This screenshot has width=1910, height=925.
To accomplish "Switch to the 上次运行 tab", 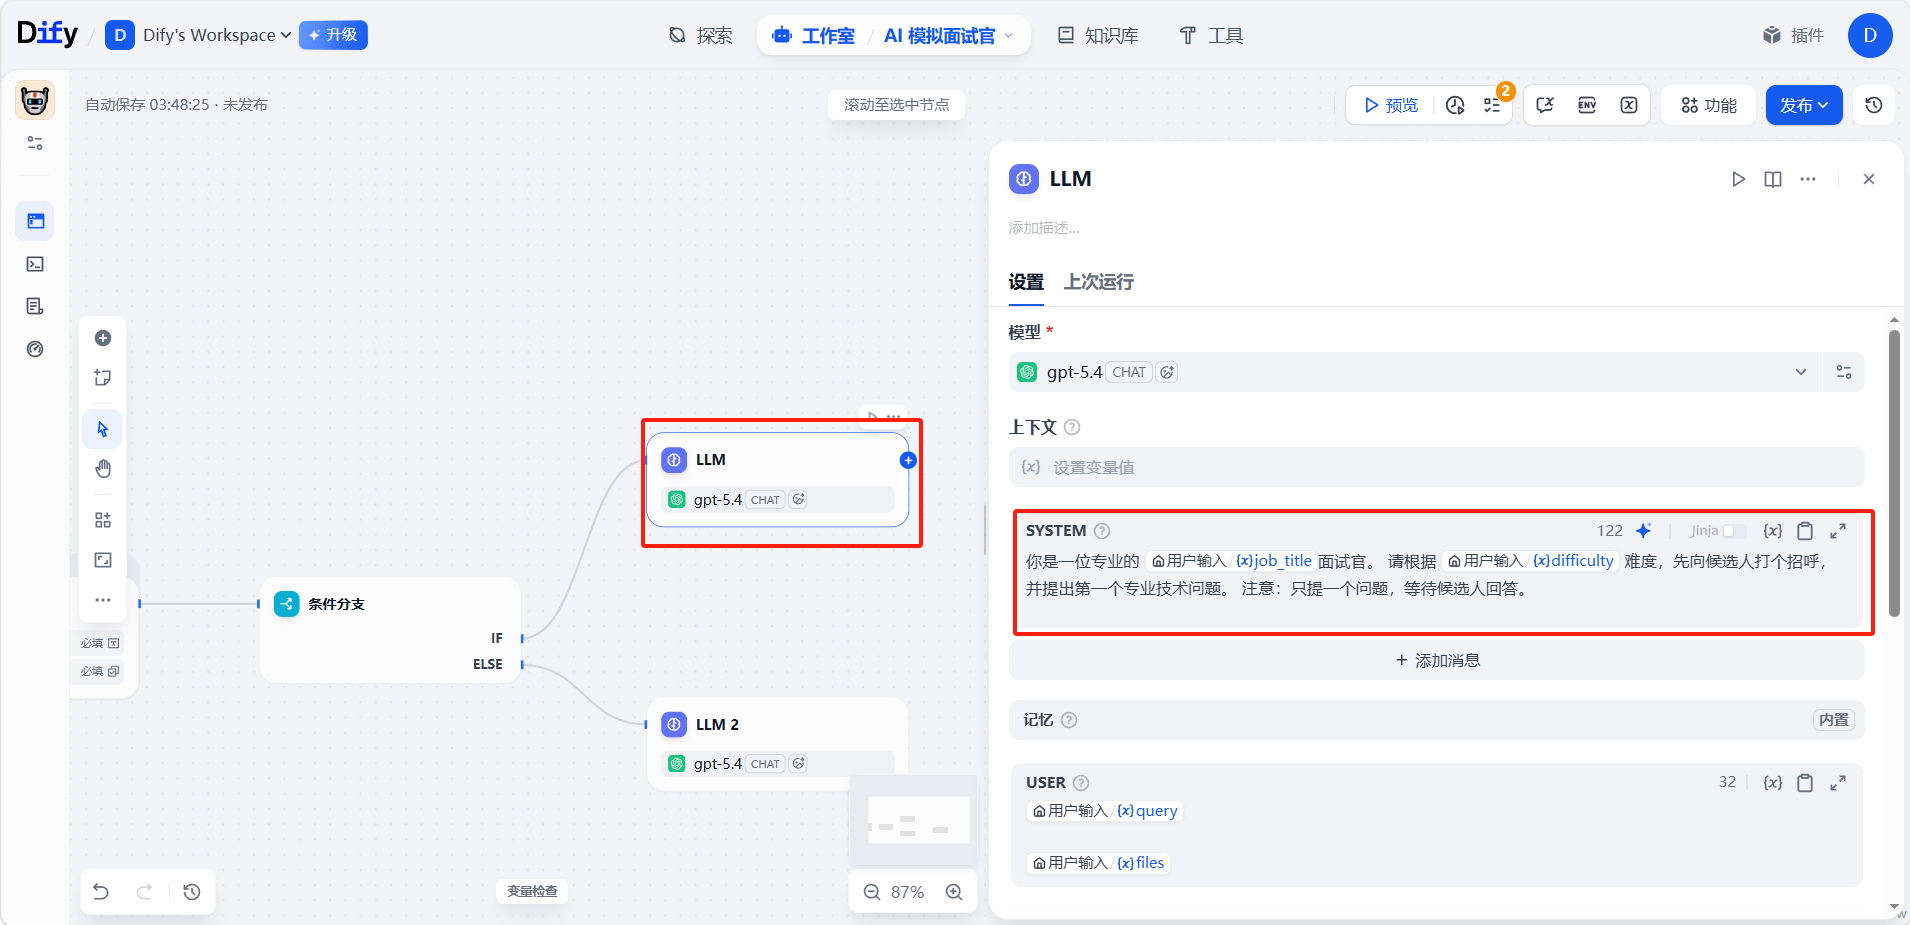I will (1098, 282).
